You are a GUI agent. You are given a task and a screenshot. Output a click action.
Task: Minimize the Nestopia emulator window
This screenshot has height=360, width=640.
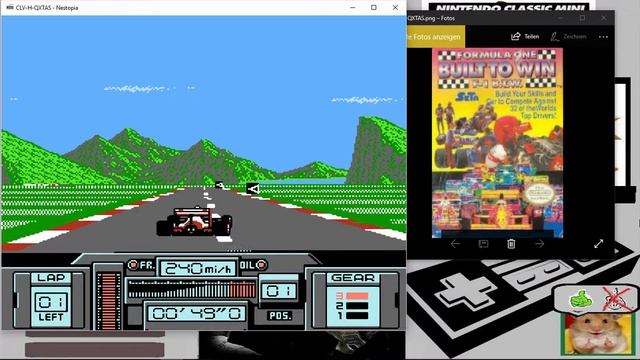tap(353, 7)
